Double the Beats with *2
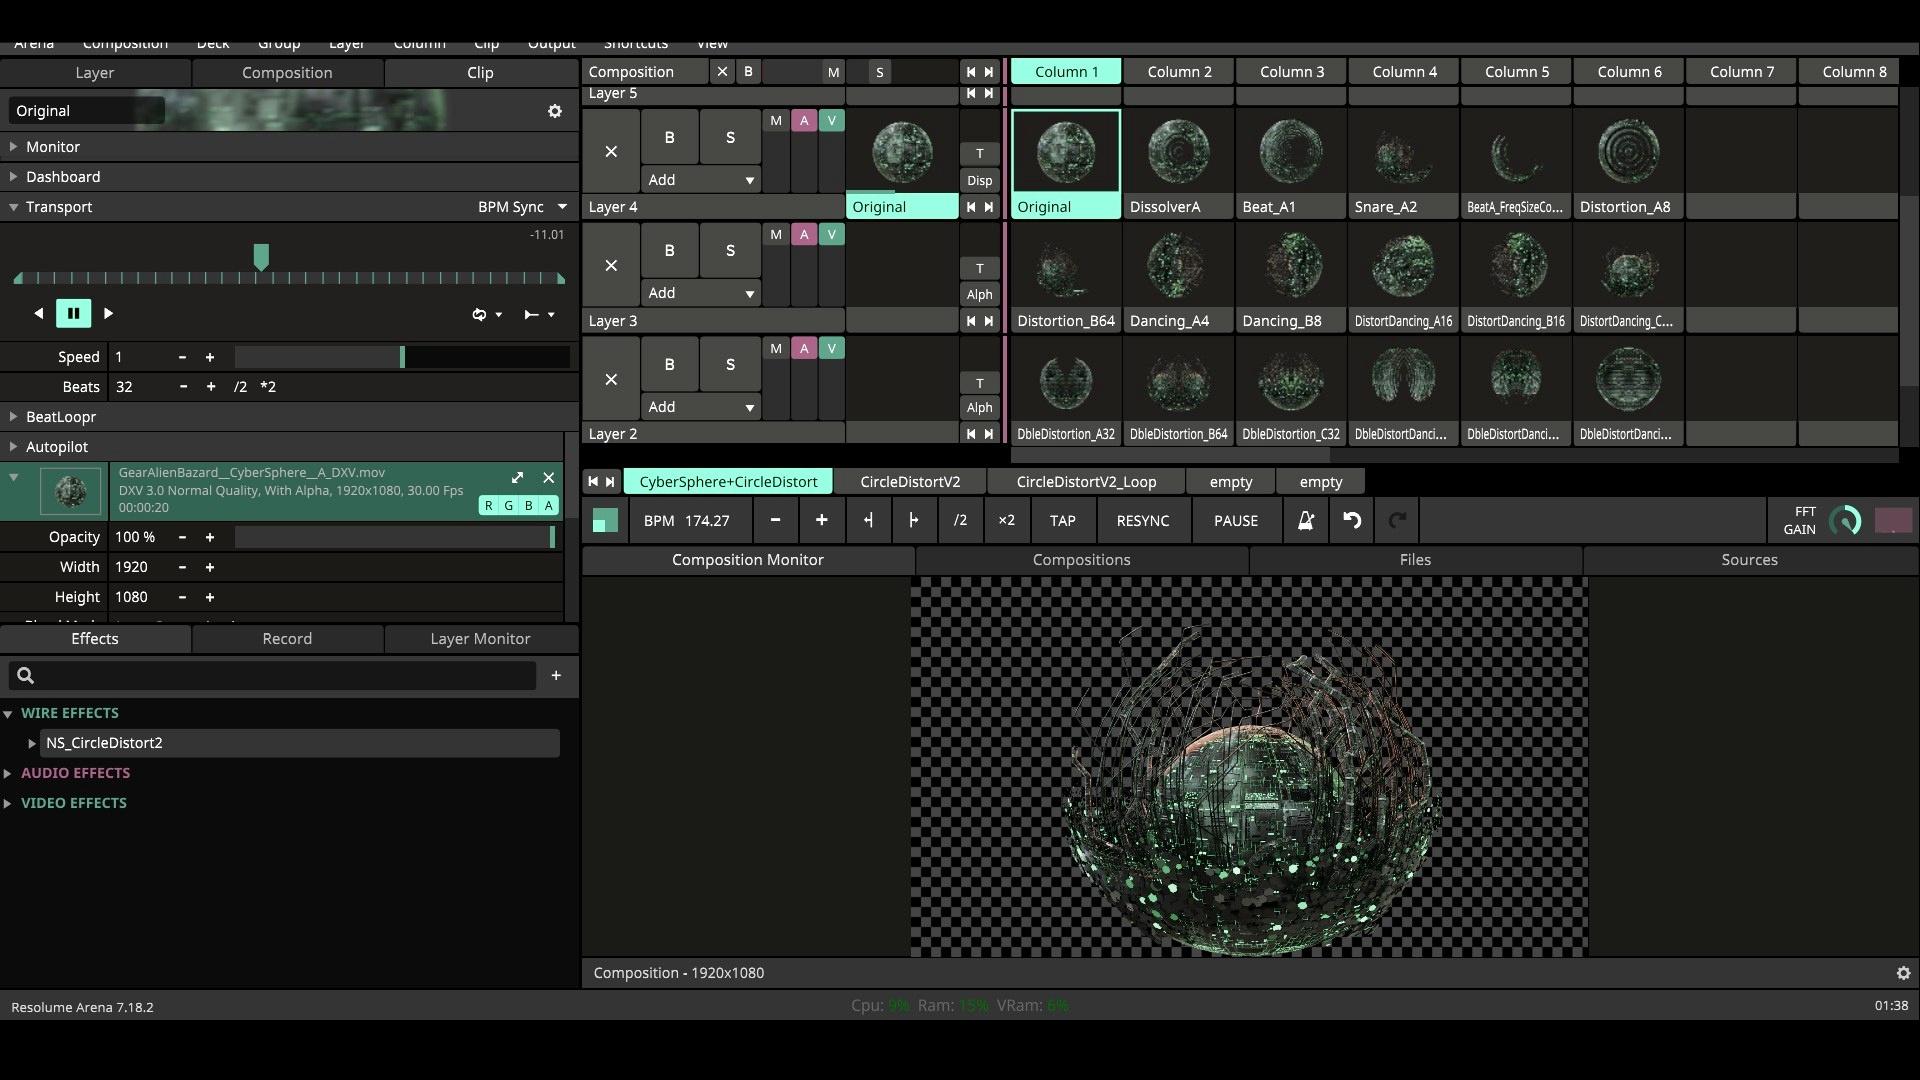The height and width of the screenshot is (1080, 1920). (268, 387)
